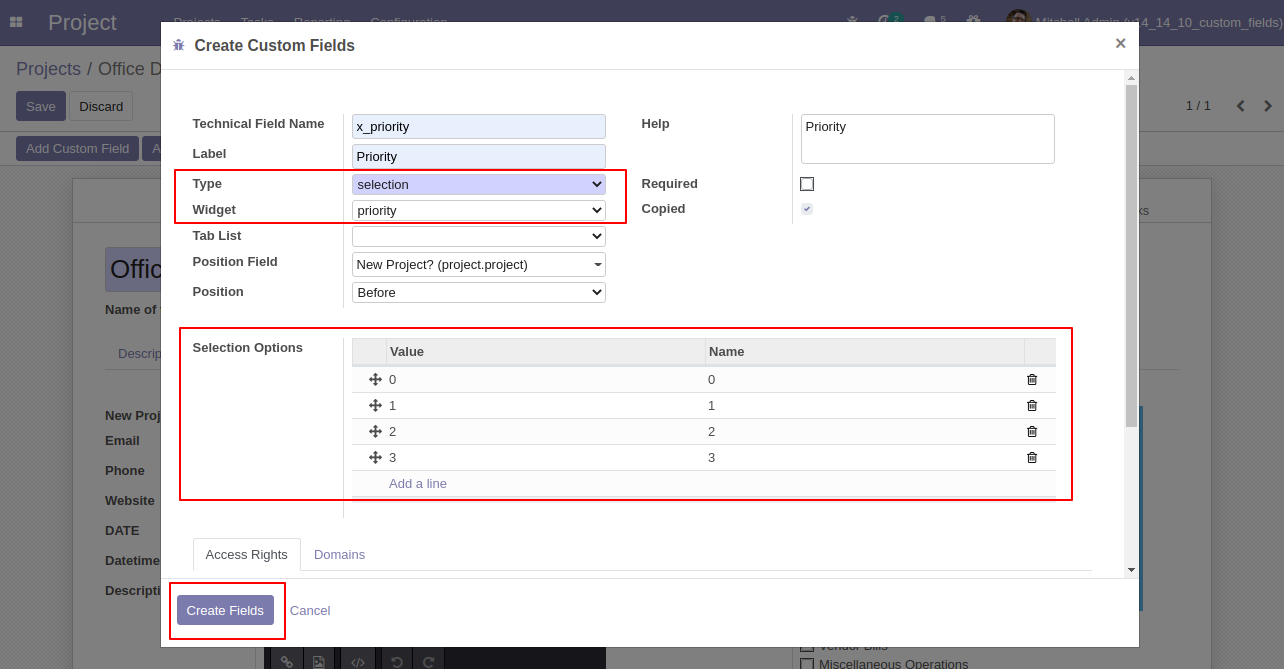Click the Cancel link in the dialog footer
This screenshot has width=1284, height=669.
[310, 610]
